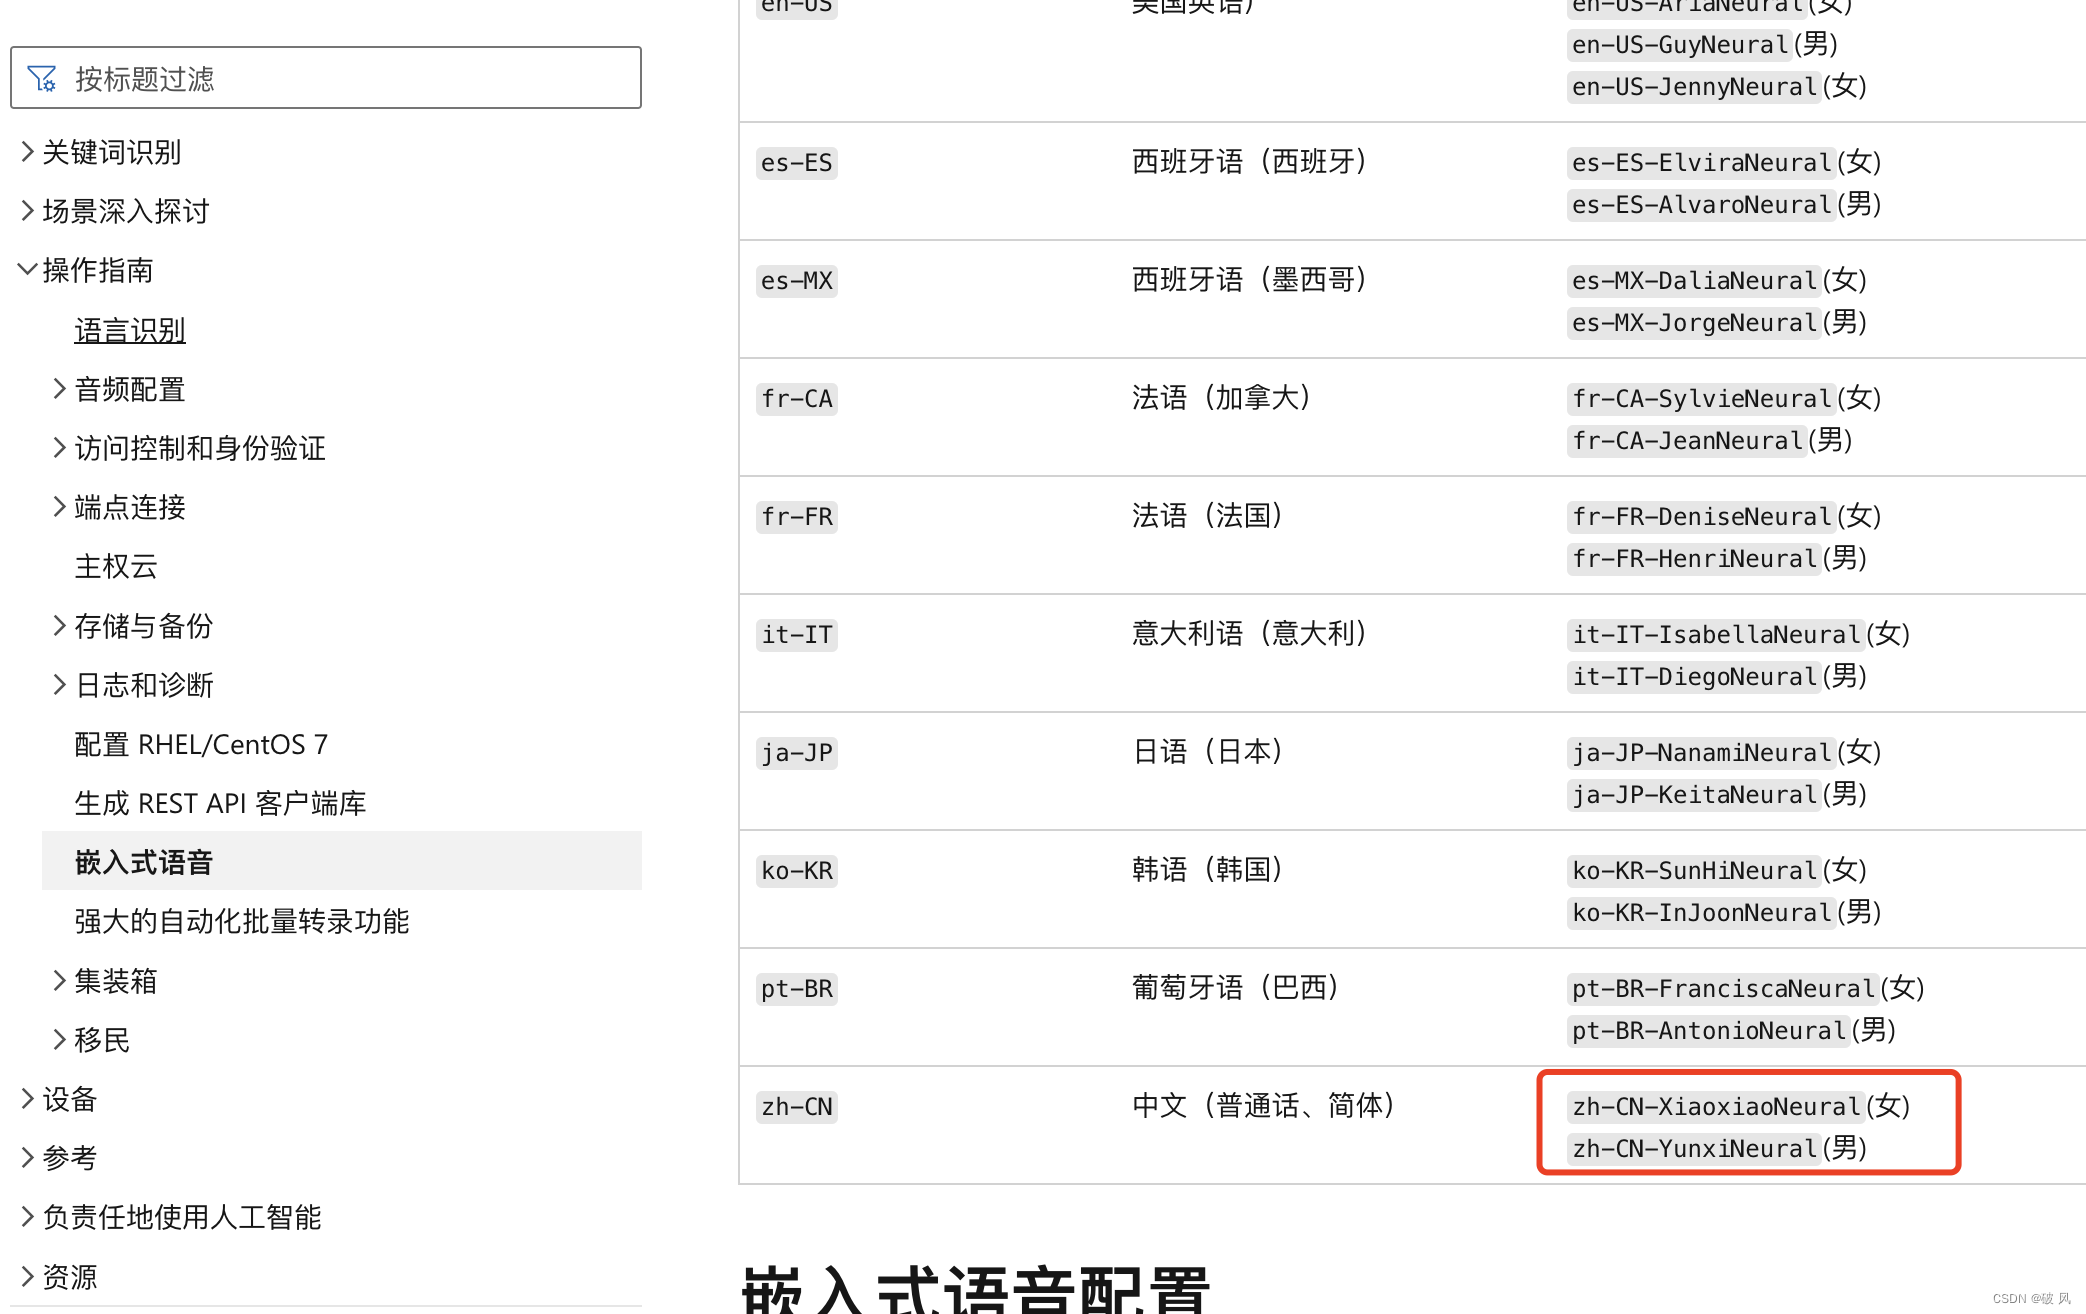Click 生成 REST API 客户端库 link
The image size is (2086, 1314).
tap(223, 802)
